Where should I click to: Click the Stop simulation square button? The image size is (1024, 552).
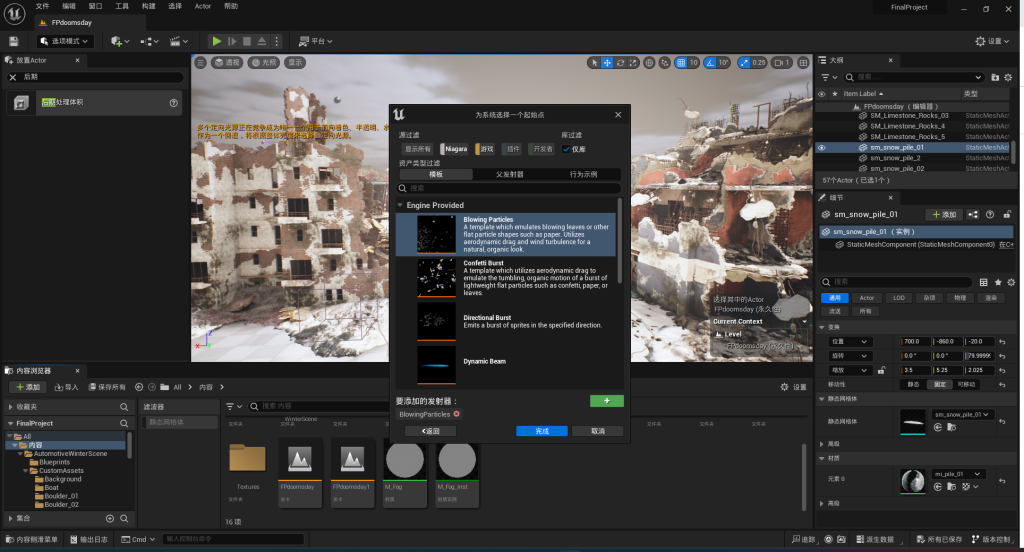pyautogui.click(x=247, y=41)
